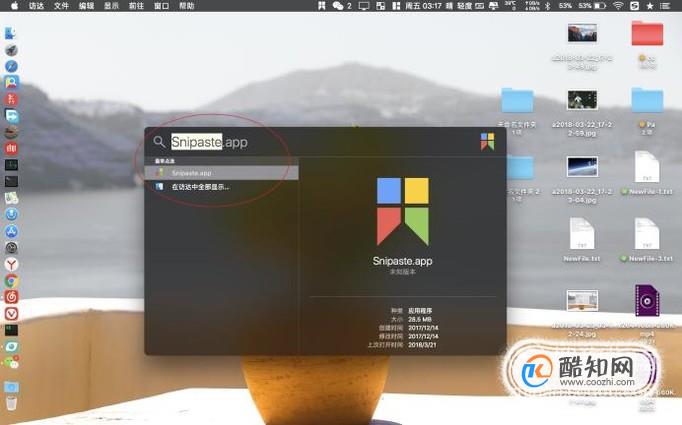The image size is (682, 425).
Task: Open the Go (前往) menu
Action: click(136, 6)
